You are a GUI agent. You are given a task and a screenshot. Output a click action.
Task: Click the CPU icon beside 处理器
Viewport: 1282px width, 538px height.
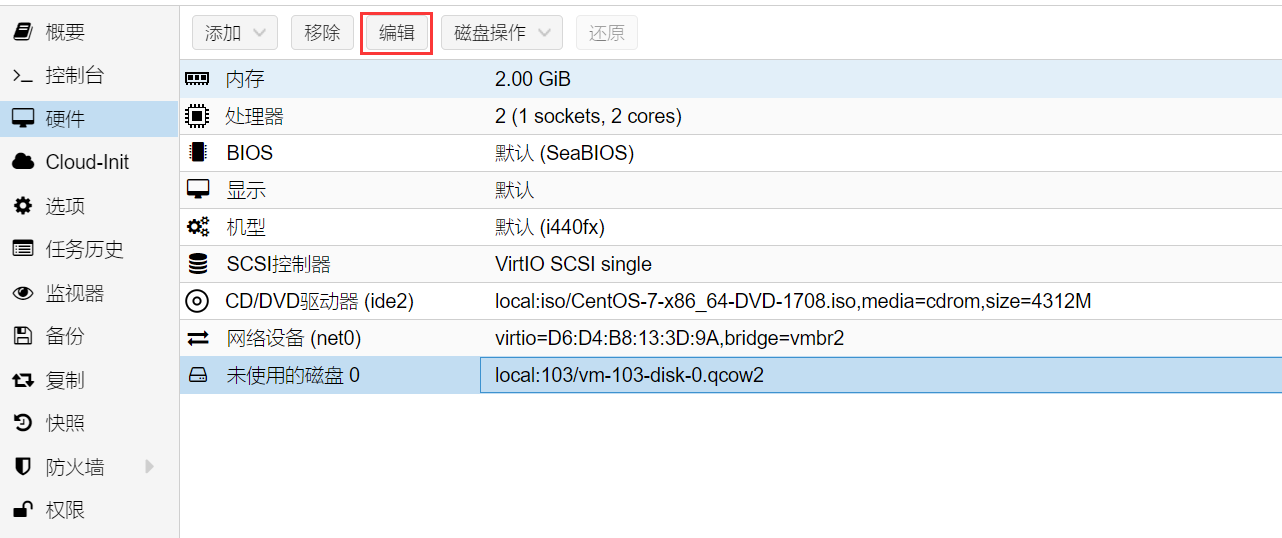198,116
